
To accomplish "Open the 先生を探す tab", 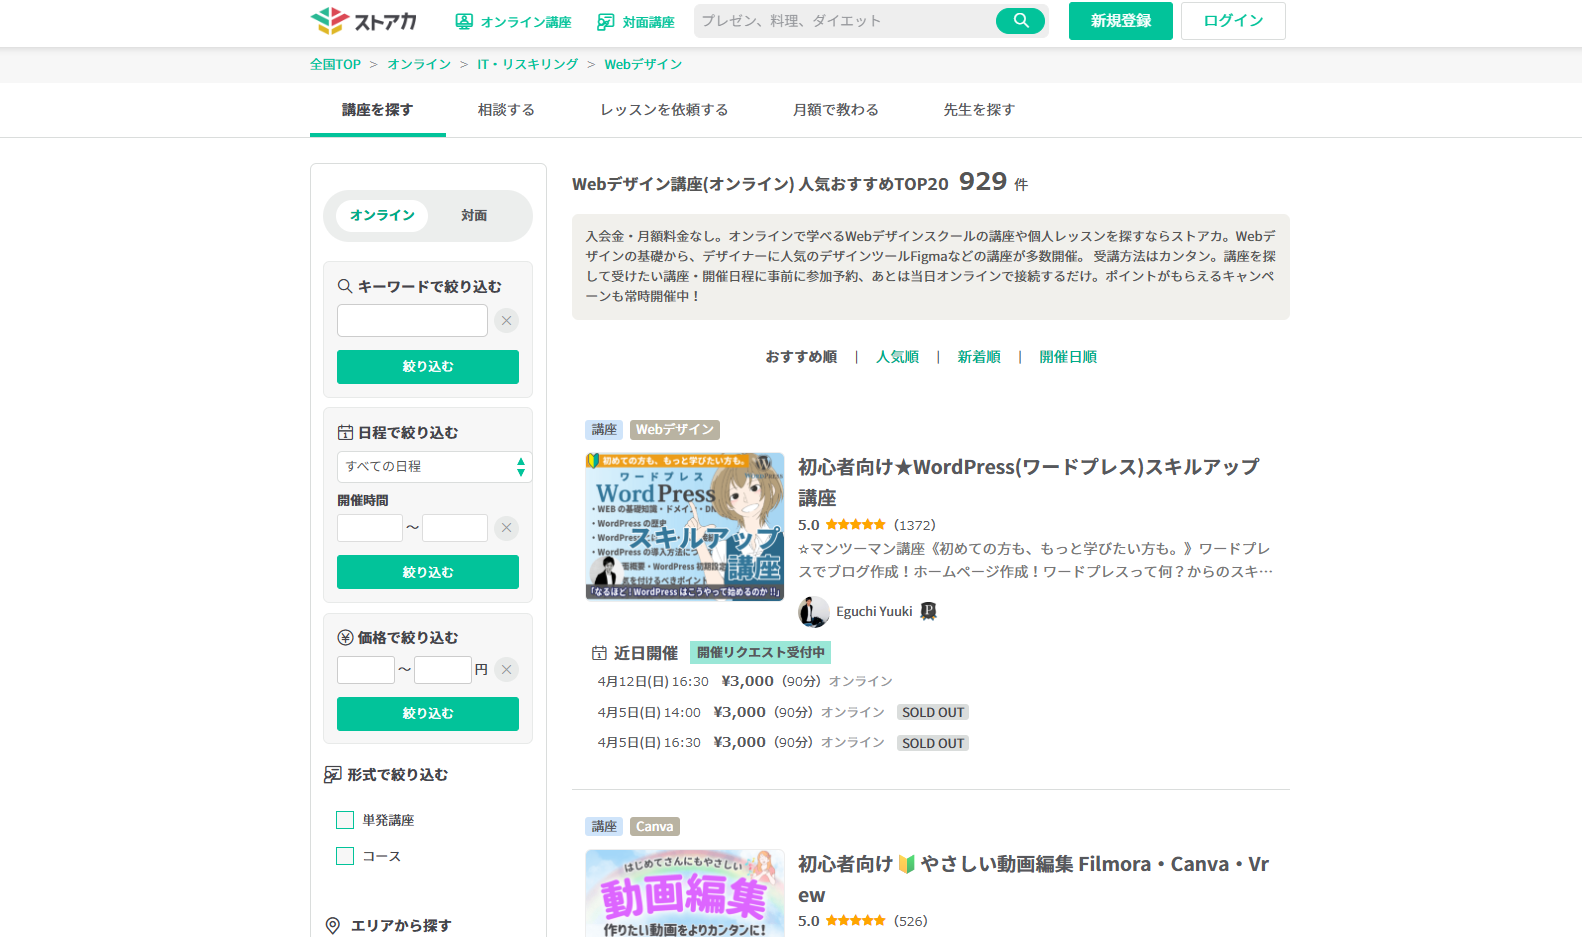I will tap(979, 110).
